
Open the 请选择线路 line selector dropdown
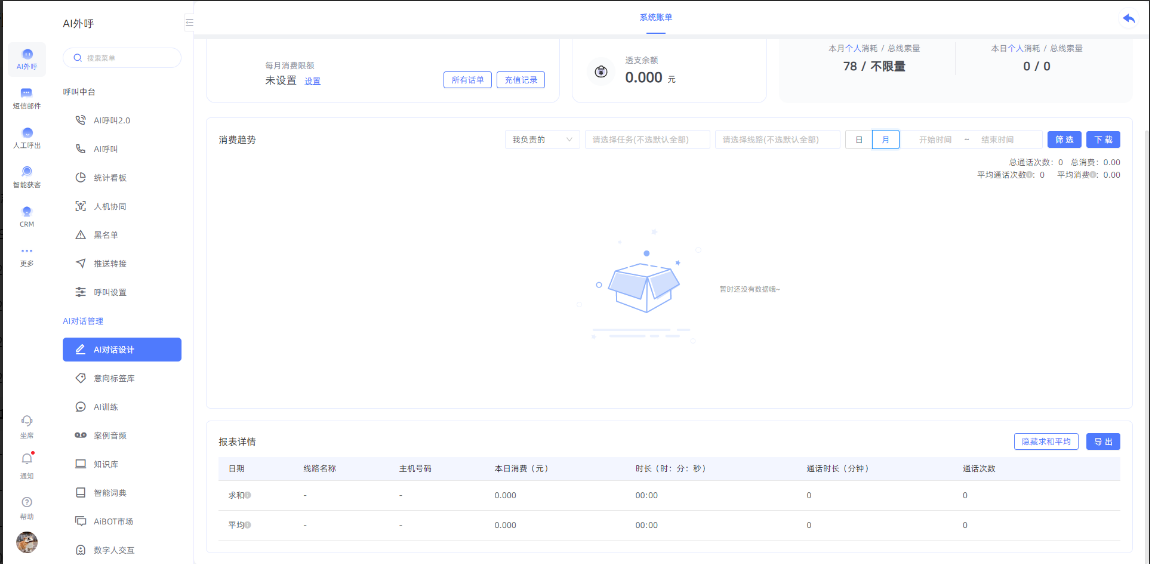click(777, 140)
